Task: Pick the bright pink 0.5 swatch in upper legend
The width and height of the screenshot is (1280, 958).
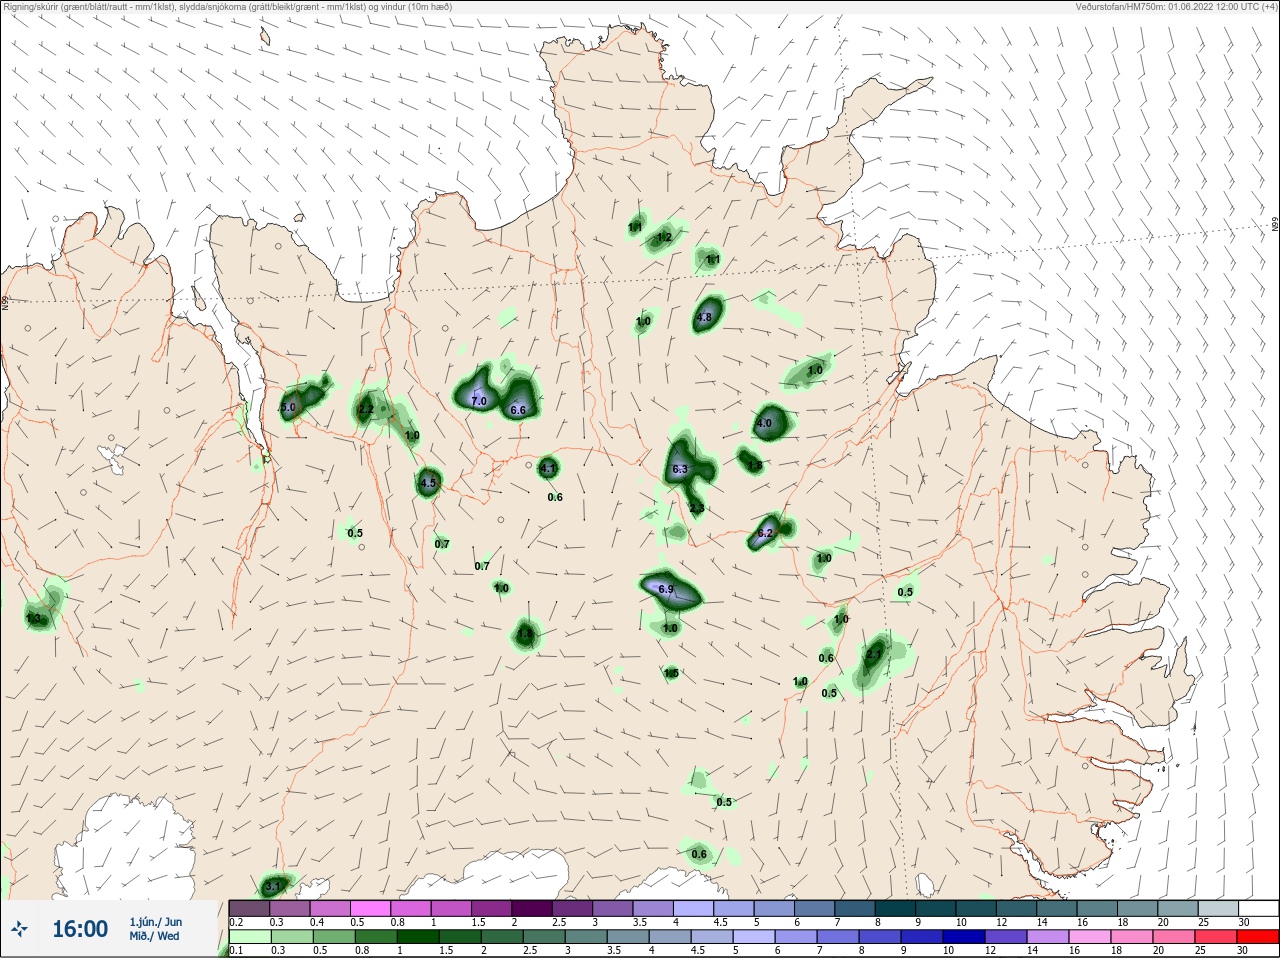Action: point(370,908)
